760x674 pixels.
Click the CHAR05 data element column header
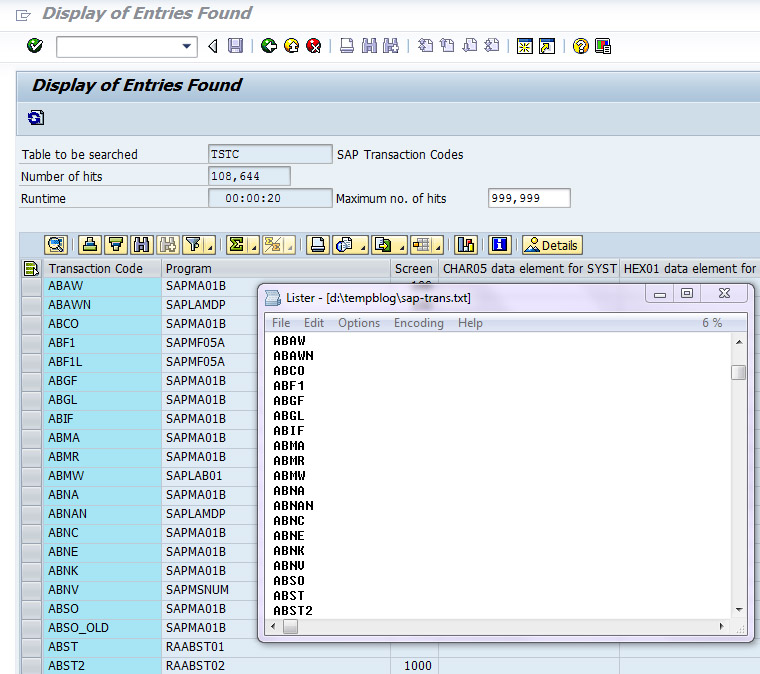(x=529, y=268)
